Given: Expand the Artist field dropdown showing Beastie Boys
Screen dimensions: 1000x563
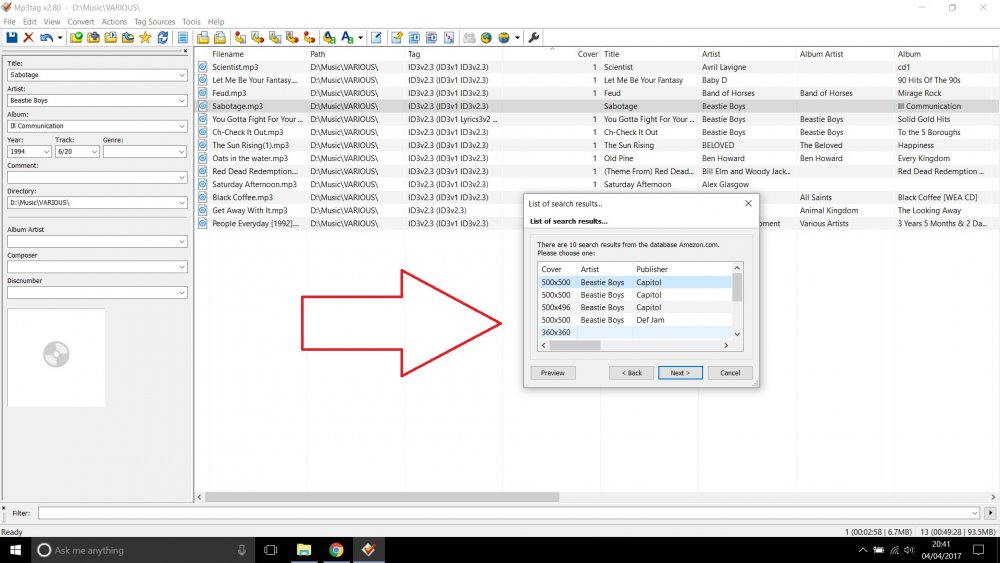Looking at the screenshot, I should pos(181,101).
